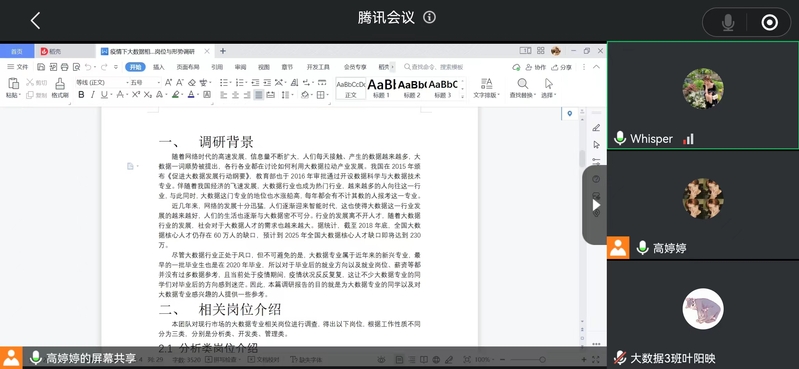Toggle subscript X₂ formatting

point(148,94)
